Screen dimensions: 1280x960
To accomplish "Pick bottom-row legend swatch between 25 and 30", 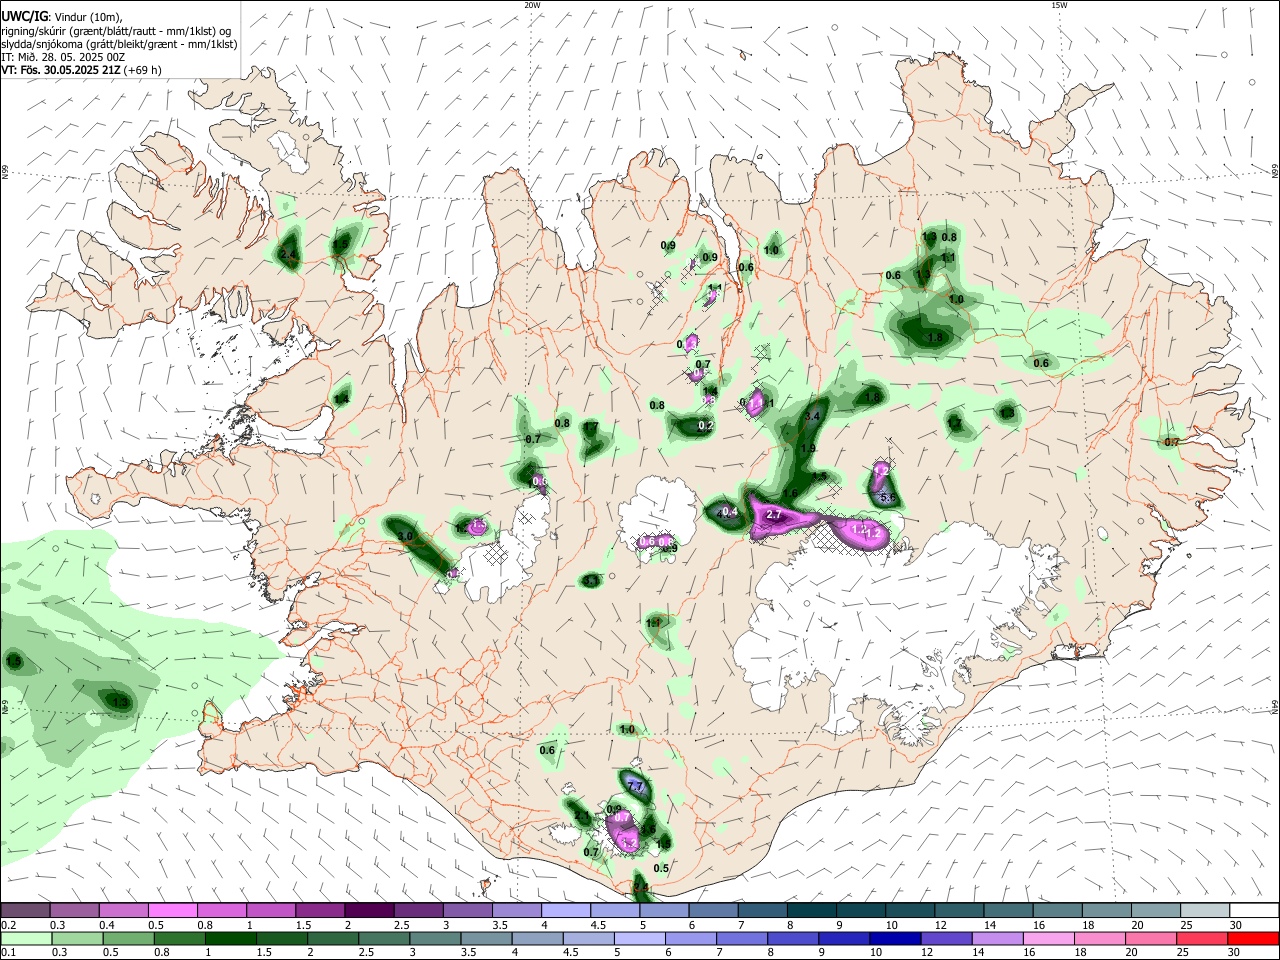I will click(x=1201, y=938).
